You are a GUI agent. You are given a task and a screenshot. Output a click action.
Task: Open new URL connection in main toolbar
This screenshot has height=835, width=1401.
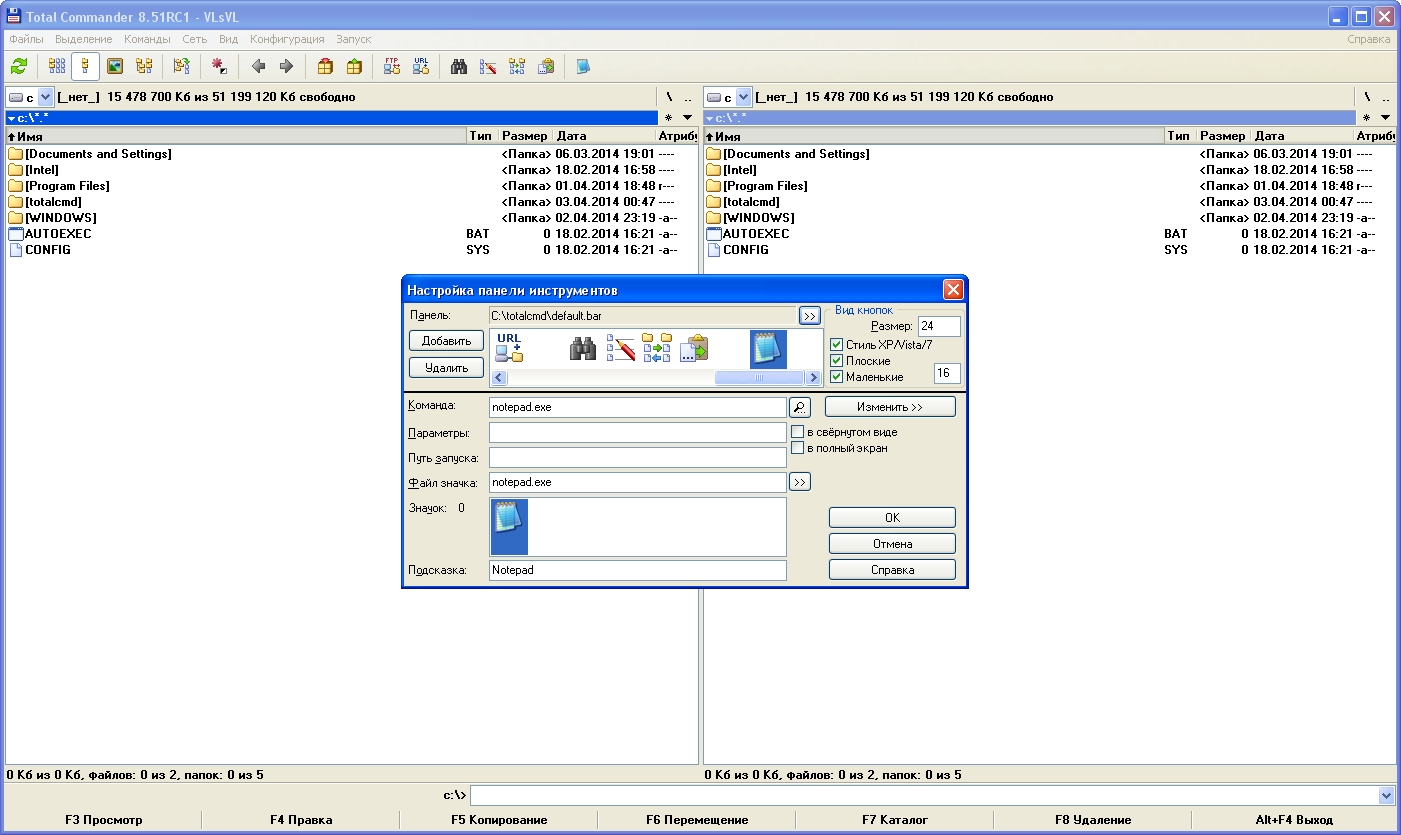pos(421,67)
